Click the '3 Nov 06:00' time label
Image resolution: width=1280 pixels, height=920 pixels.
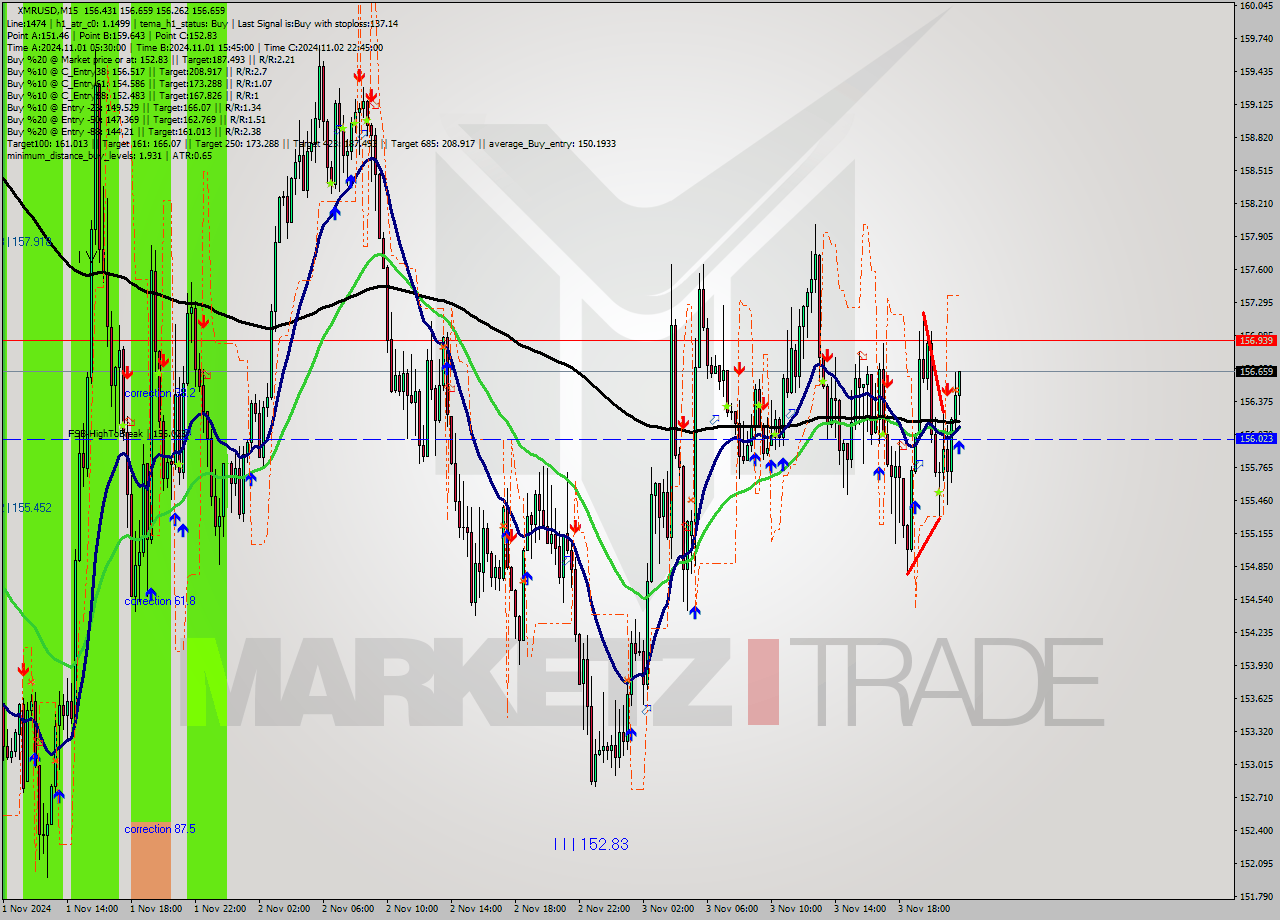[734, 909]
